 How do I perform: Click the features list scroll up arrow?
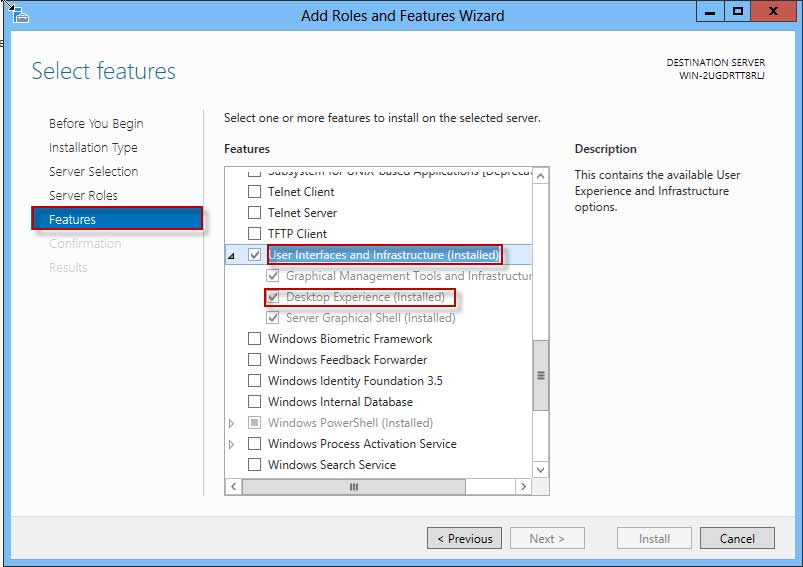coord(540,176)
